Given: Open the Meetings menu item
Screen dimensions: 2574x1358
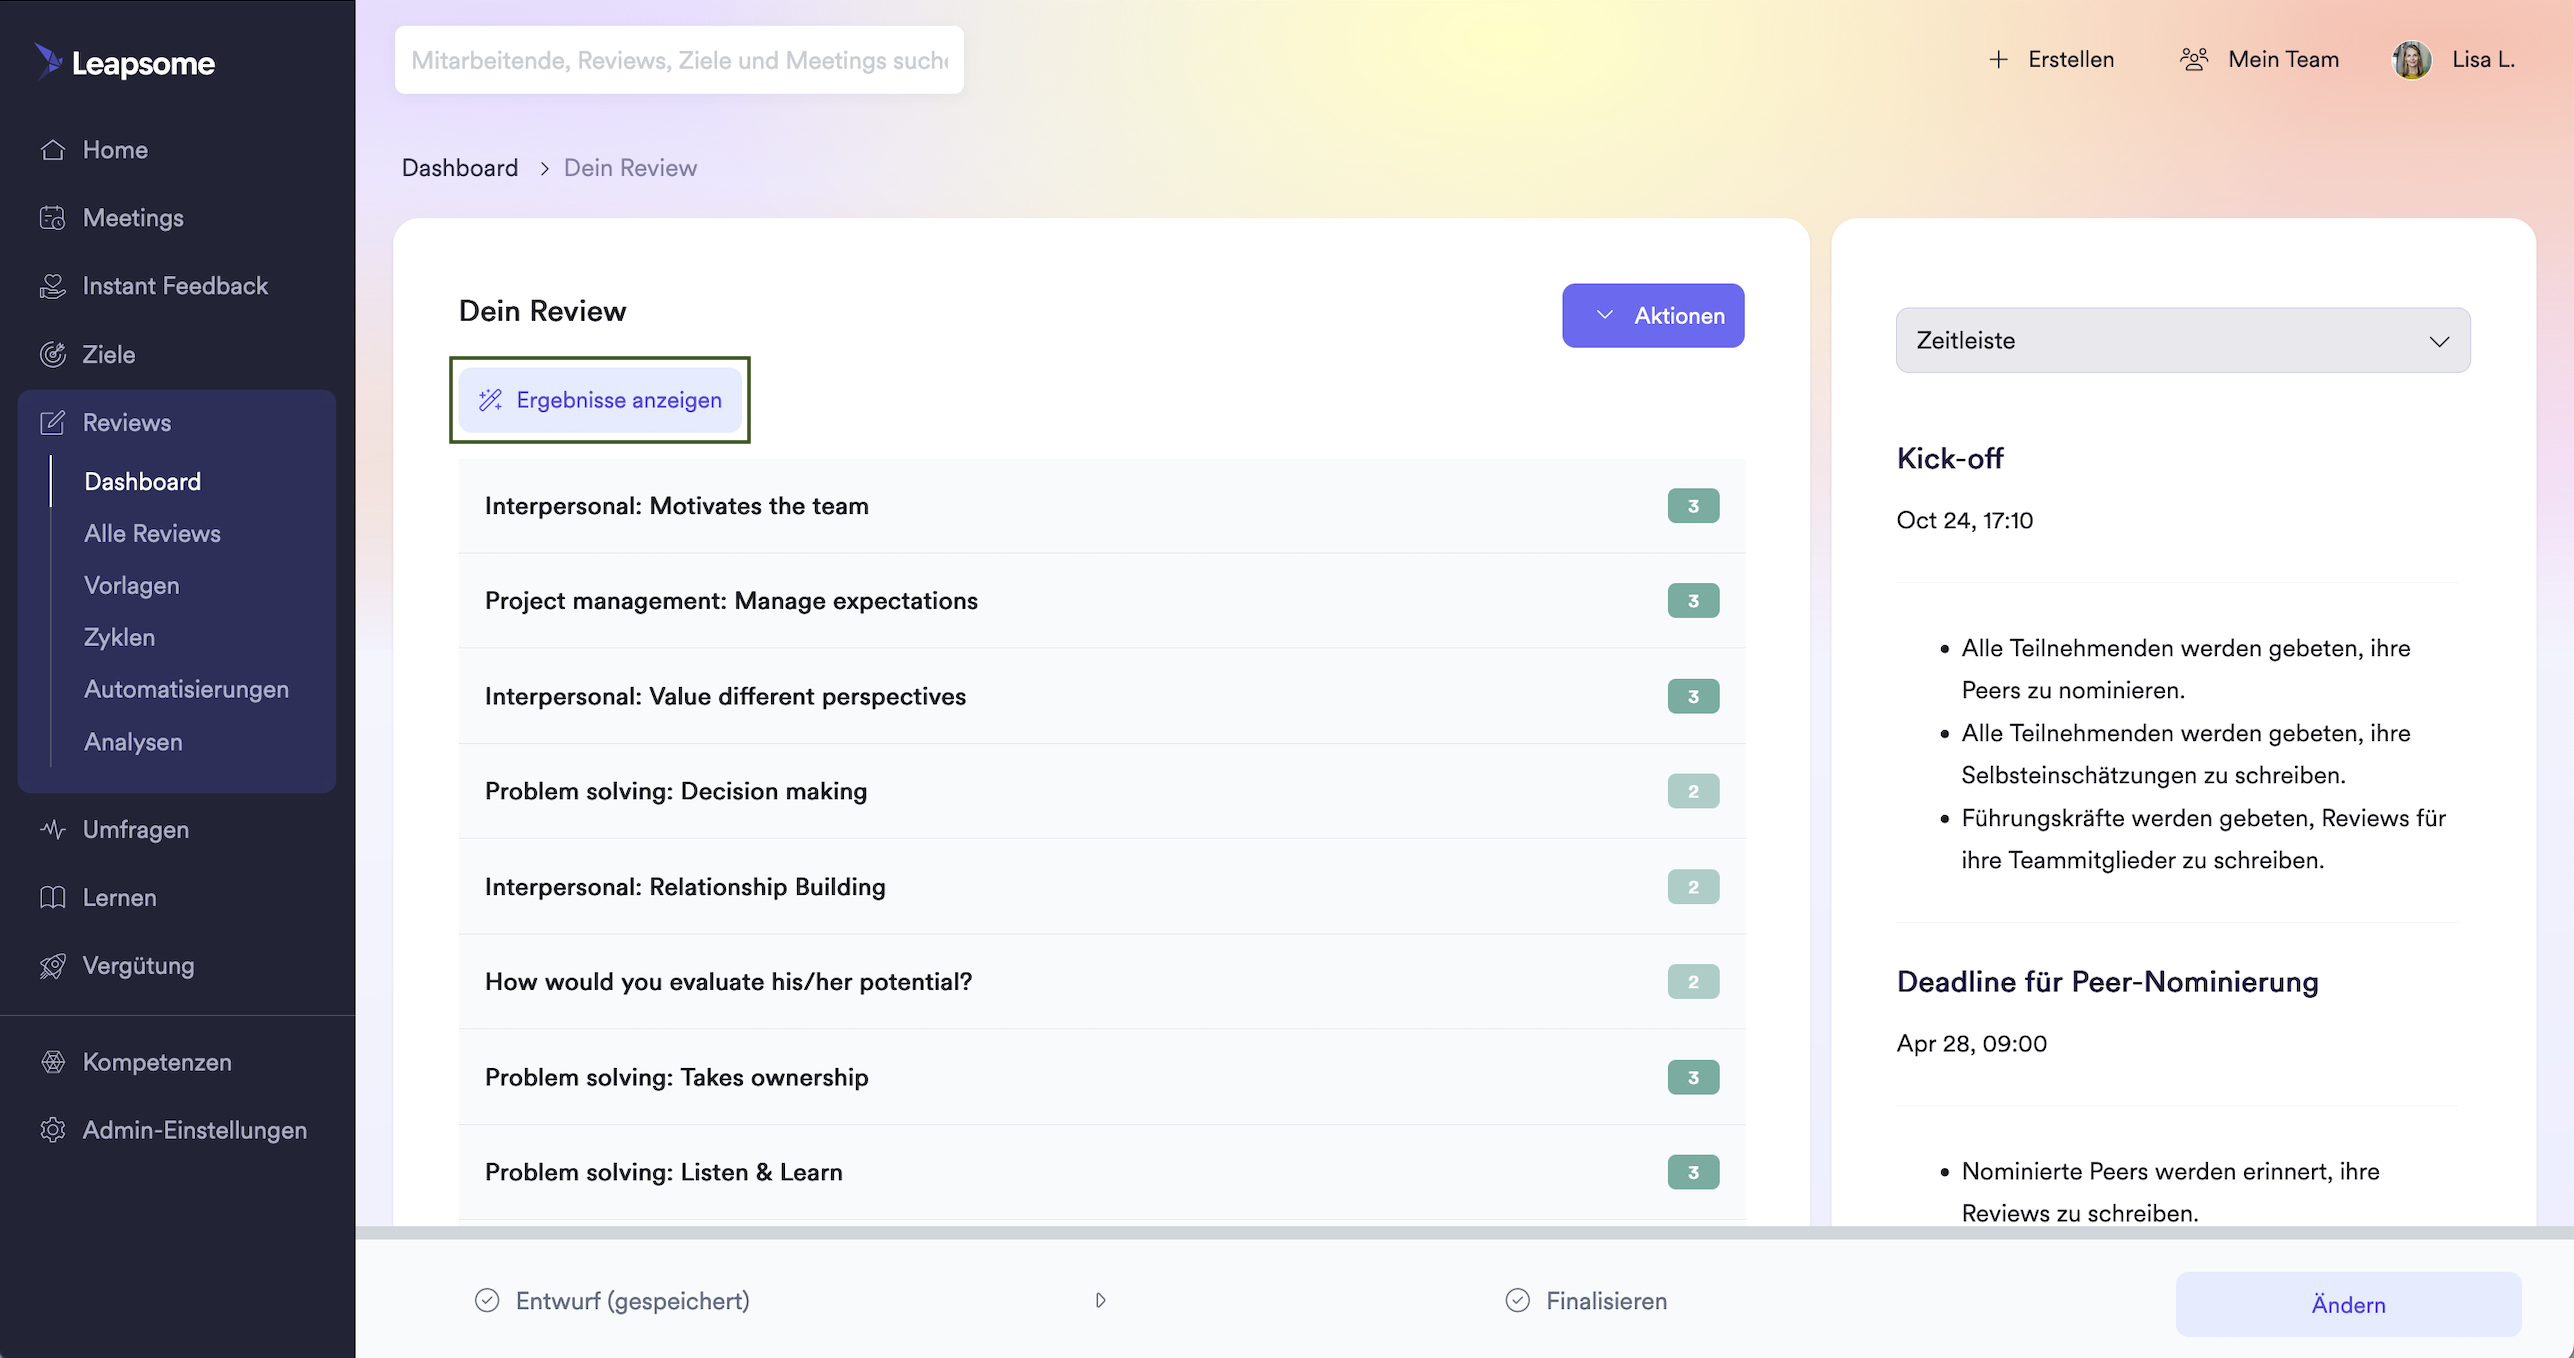Looking at the screenshot, I should [133, 218].
